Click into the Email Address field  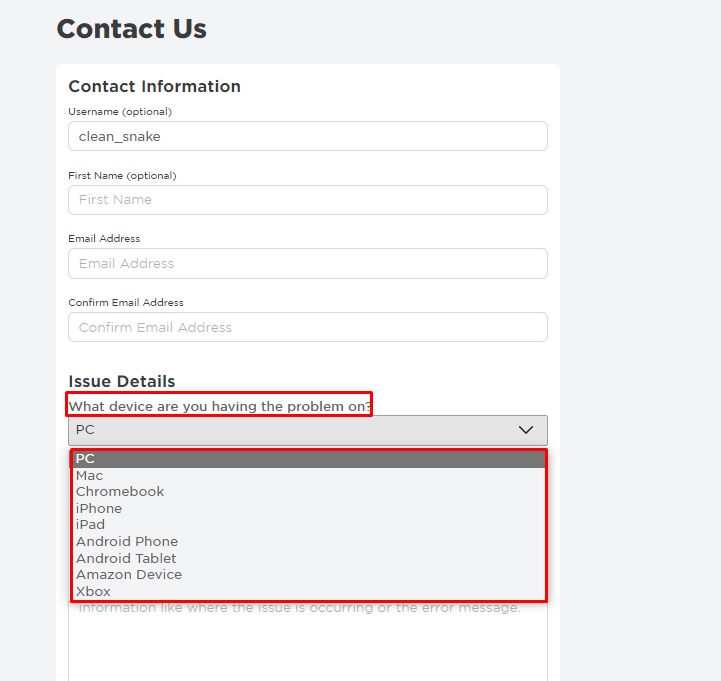click(x=307, y=264)
